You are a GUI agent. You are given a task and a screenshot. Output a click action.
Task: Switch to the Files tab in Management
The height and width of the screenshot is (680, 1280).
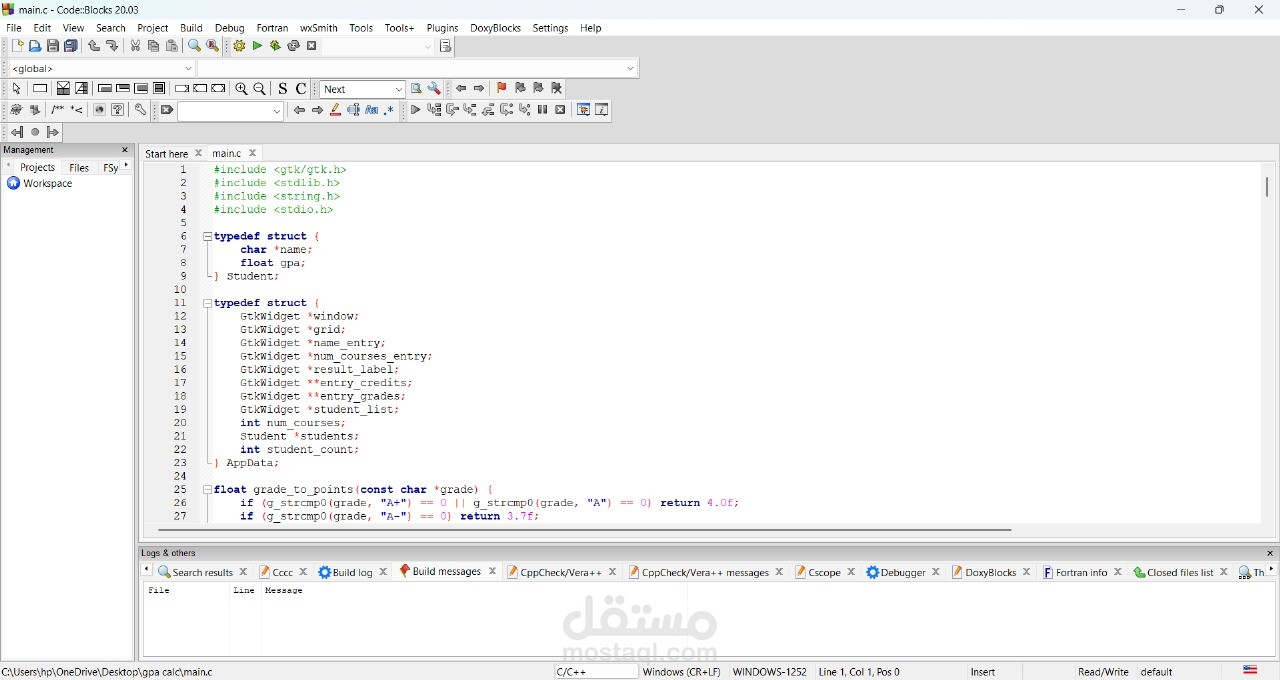click(x=79, y=168)
